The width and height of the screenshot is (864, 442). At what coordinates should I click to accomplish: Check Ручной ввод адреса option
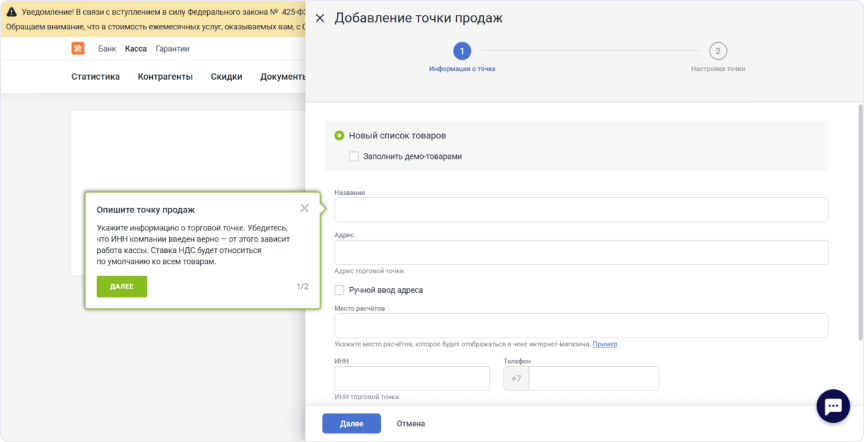[339, 290]
